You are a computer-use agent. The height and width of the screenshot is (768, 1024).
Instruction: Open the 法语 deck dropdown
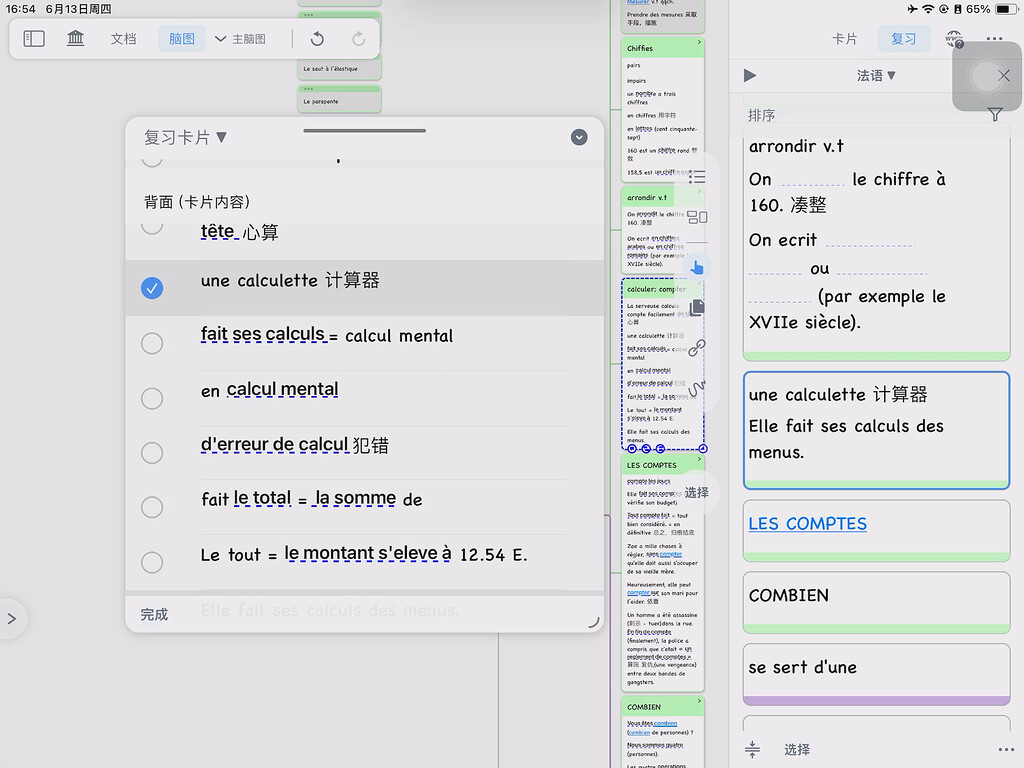point(876,75)
